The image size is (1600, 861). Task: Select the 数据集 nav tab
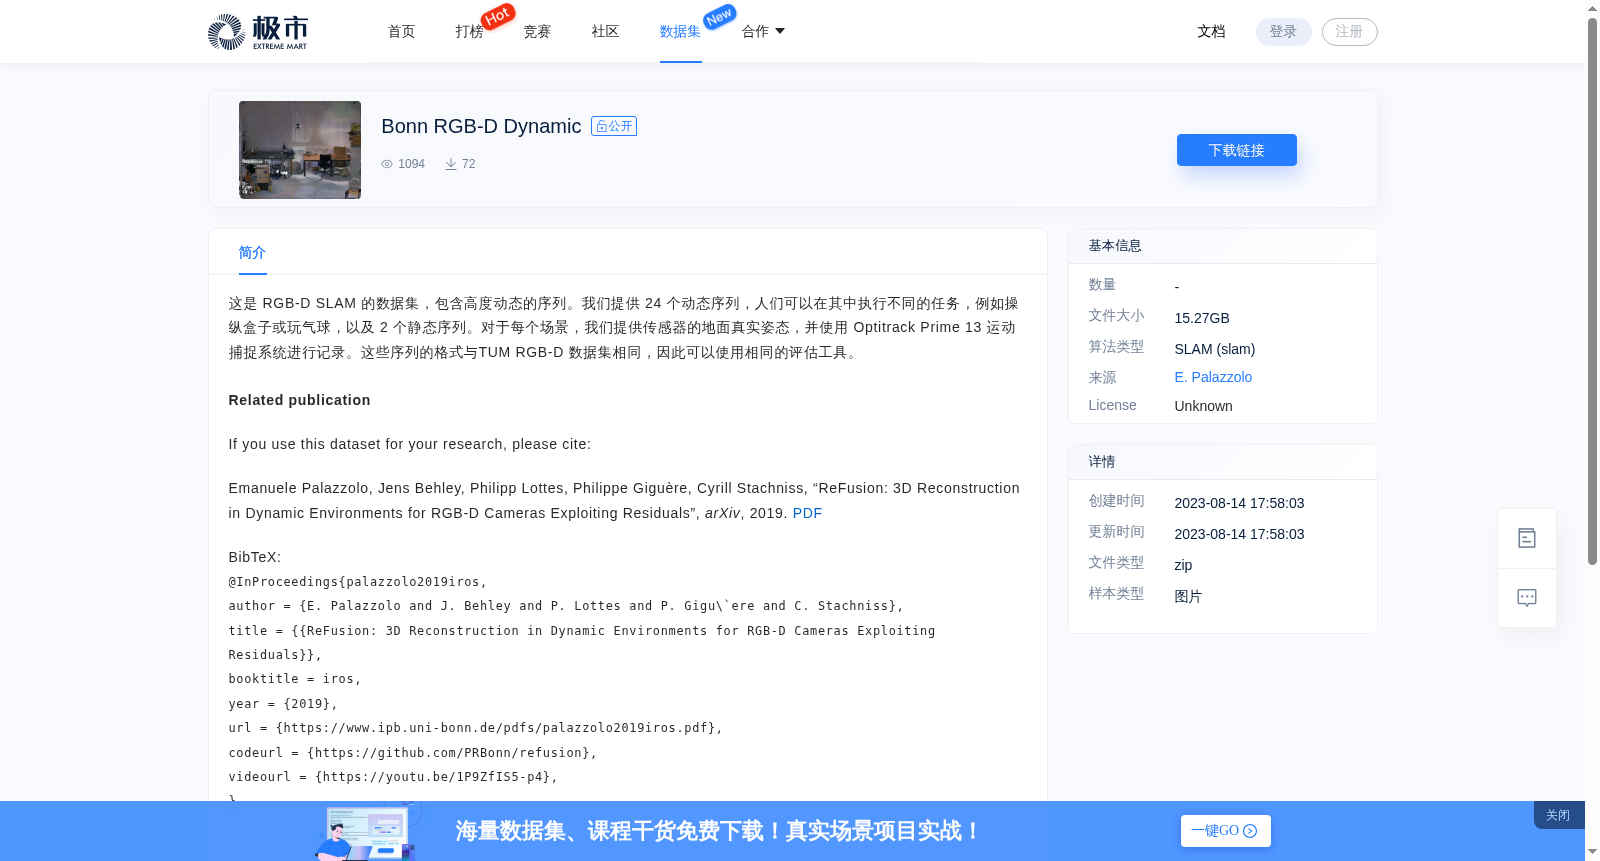[680, 32]
